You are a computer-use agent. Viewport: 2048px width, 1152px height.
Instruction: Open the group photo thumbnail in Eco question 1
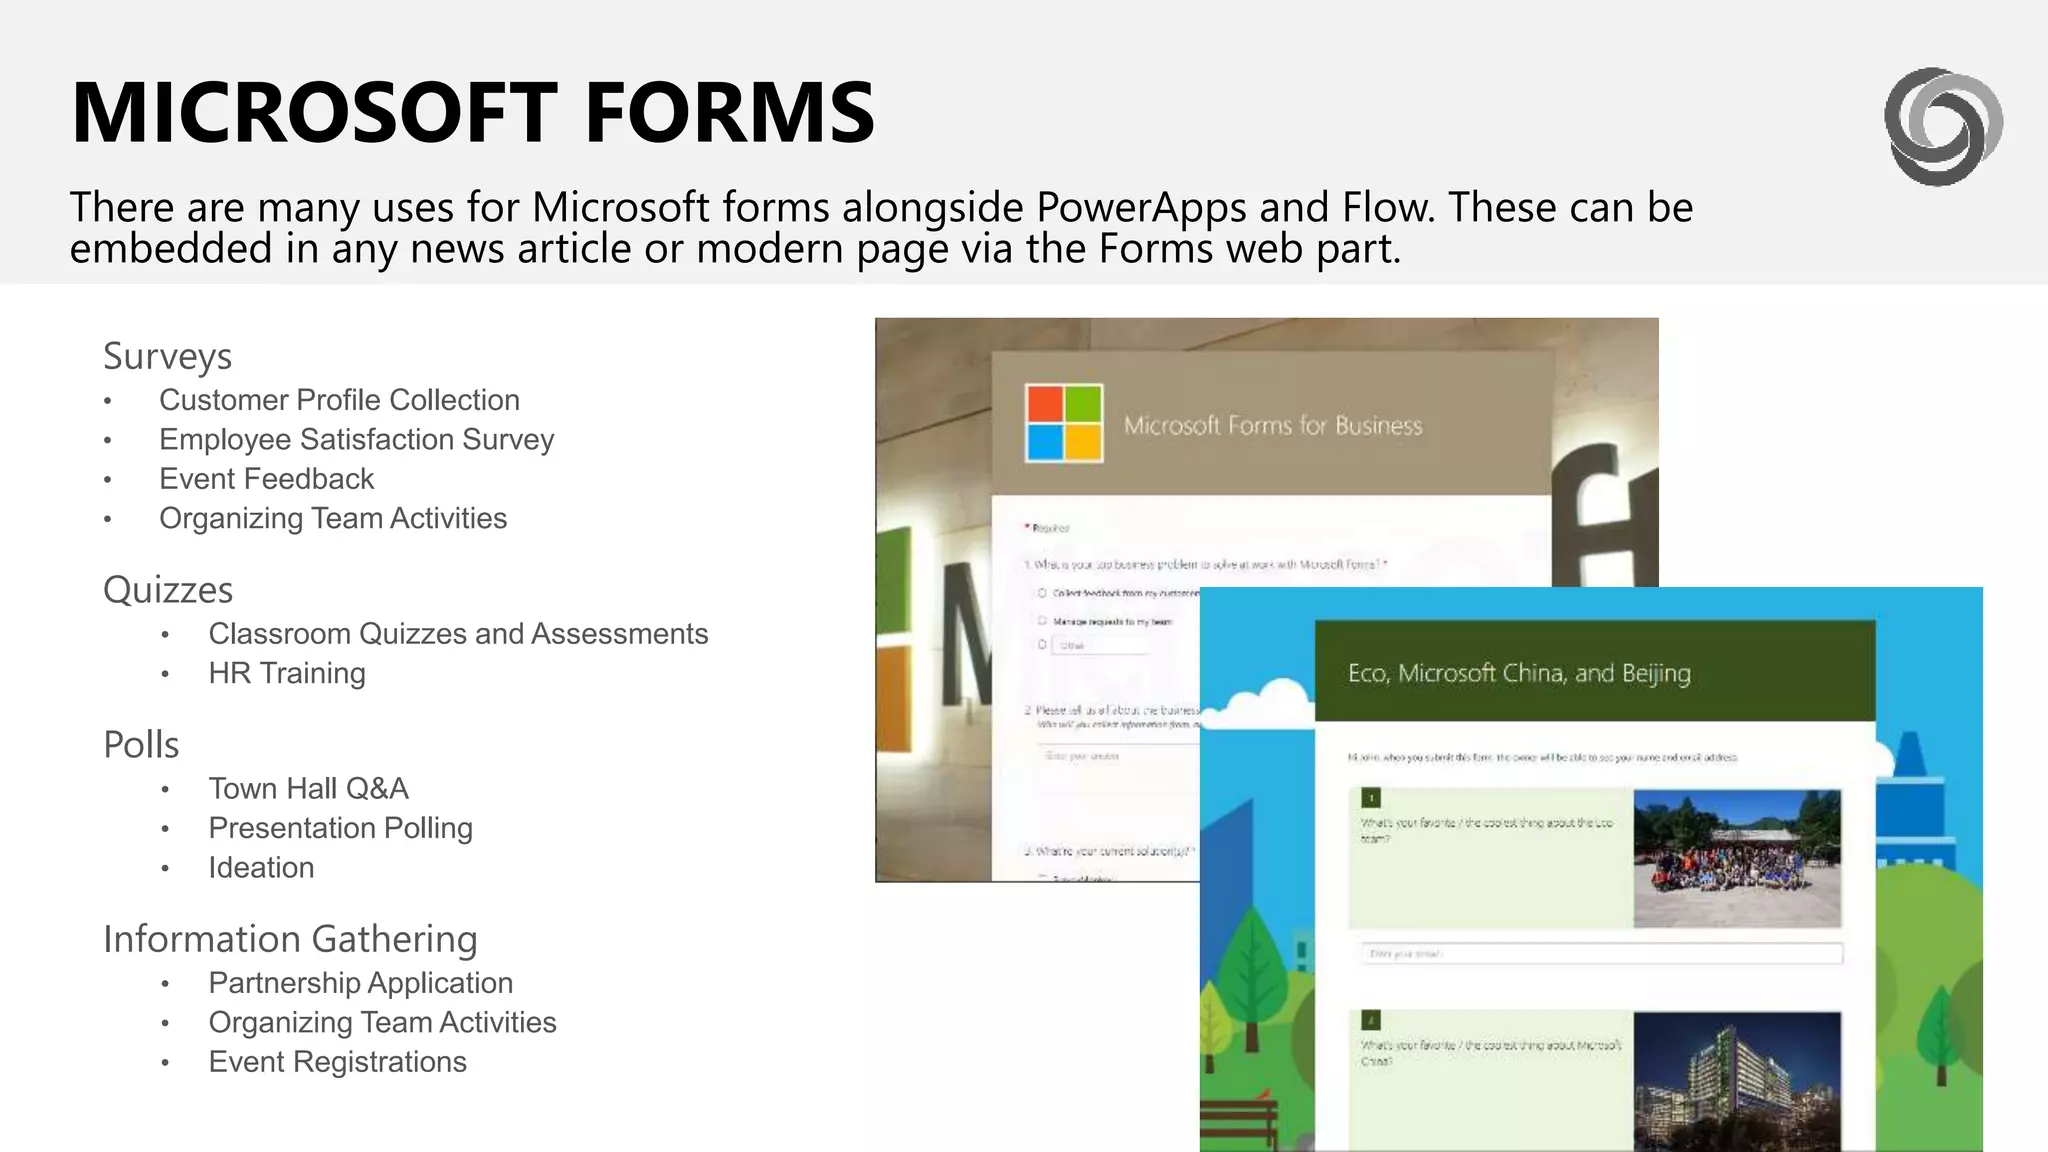point(1737,858)
